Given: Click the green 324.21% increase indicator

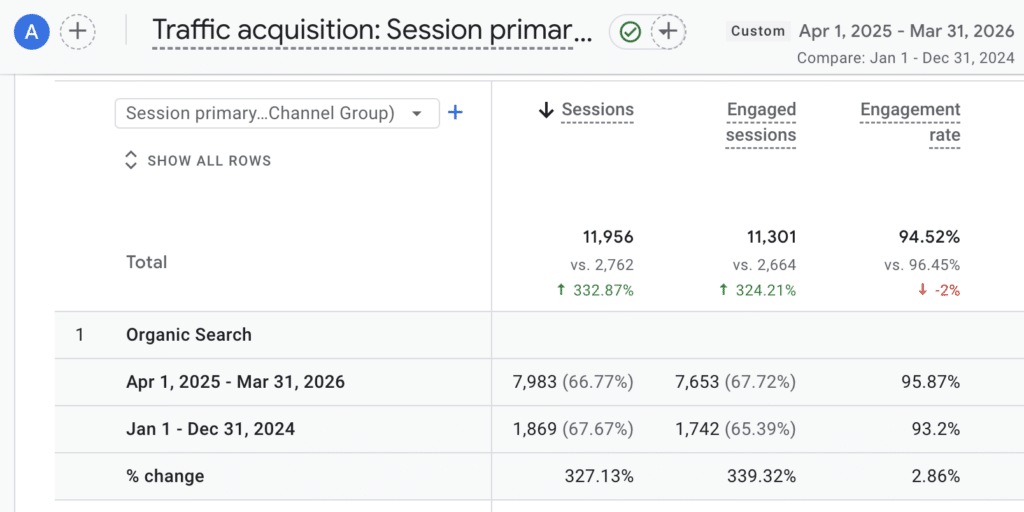Looking at the screenshot, I should pyautogui.click(x=758, y=291).
